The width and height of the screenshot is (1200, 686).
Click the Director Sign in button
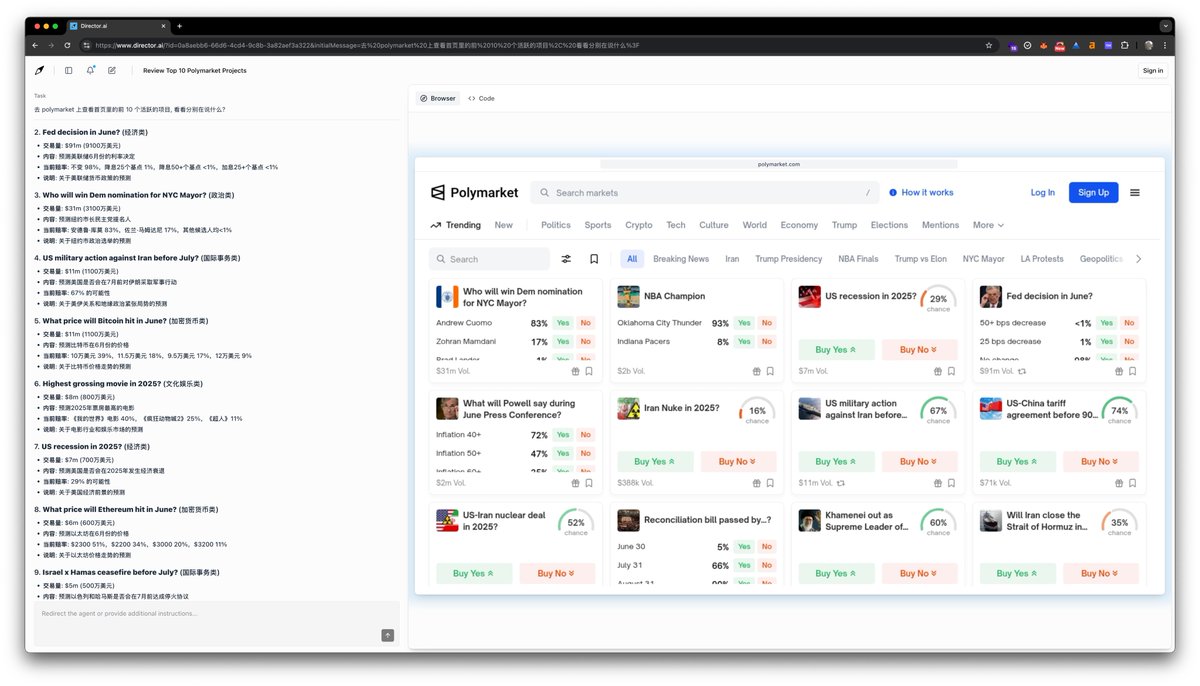point(1153,71)
